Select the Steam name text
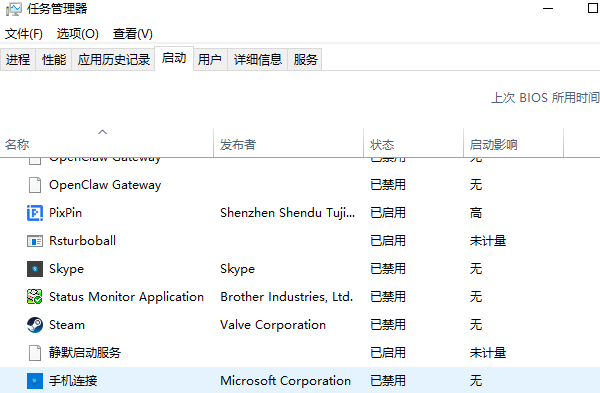The image size is (600, 393). click(67, 325)
